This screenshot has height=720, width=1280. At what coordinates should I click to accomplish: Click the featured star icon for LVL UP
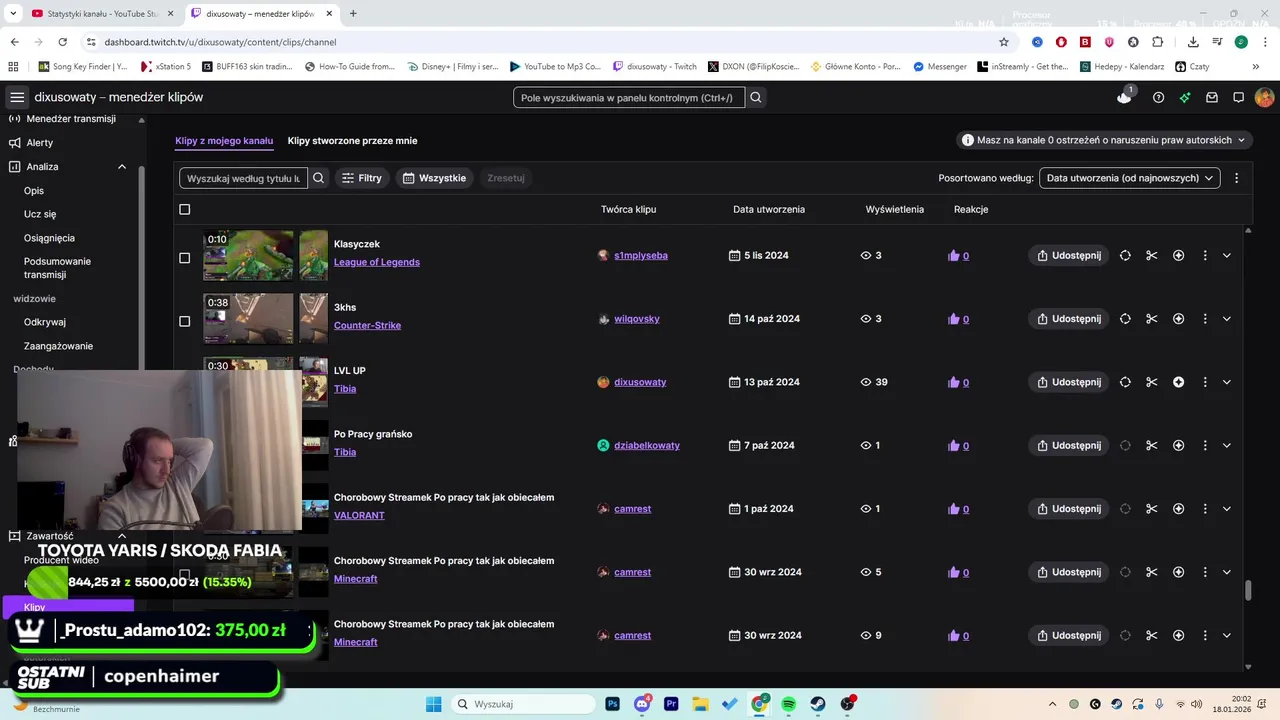tap(1178, 382)
